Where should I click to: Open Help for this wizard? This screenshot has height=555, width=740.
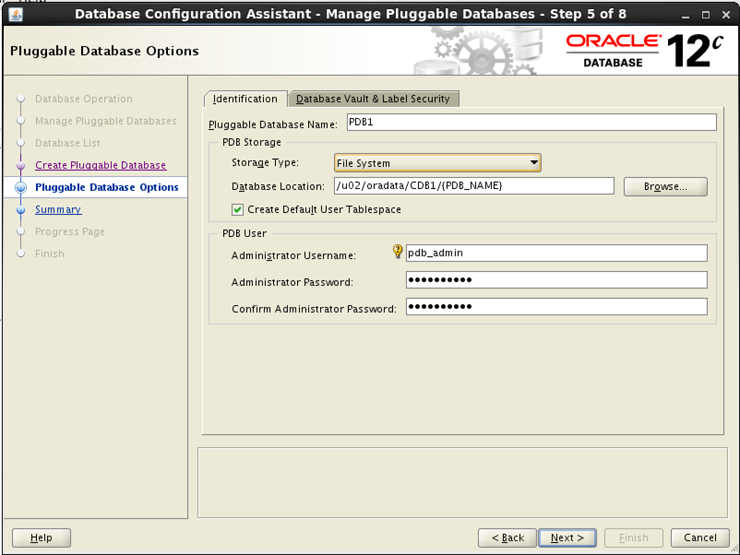tap(42, 538)
